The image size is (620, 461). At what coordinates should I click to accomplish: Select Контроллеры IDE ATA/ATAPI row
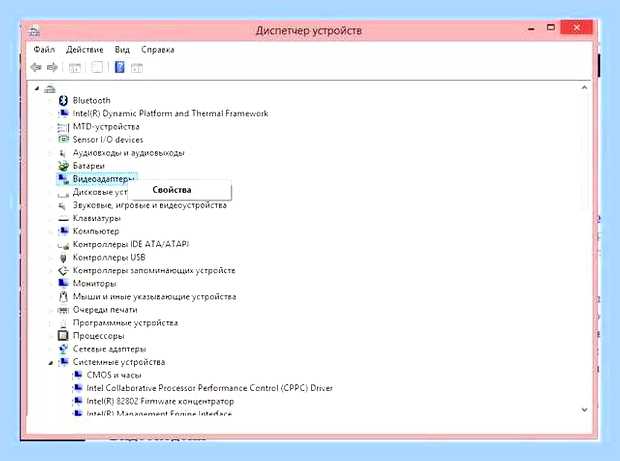(131, 244)
